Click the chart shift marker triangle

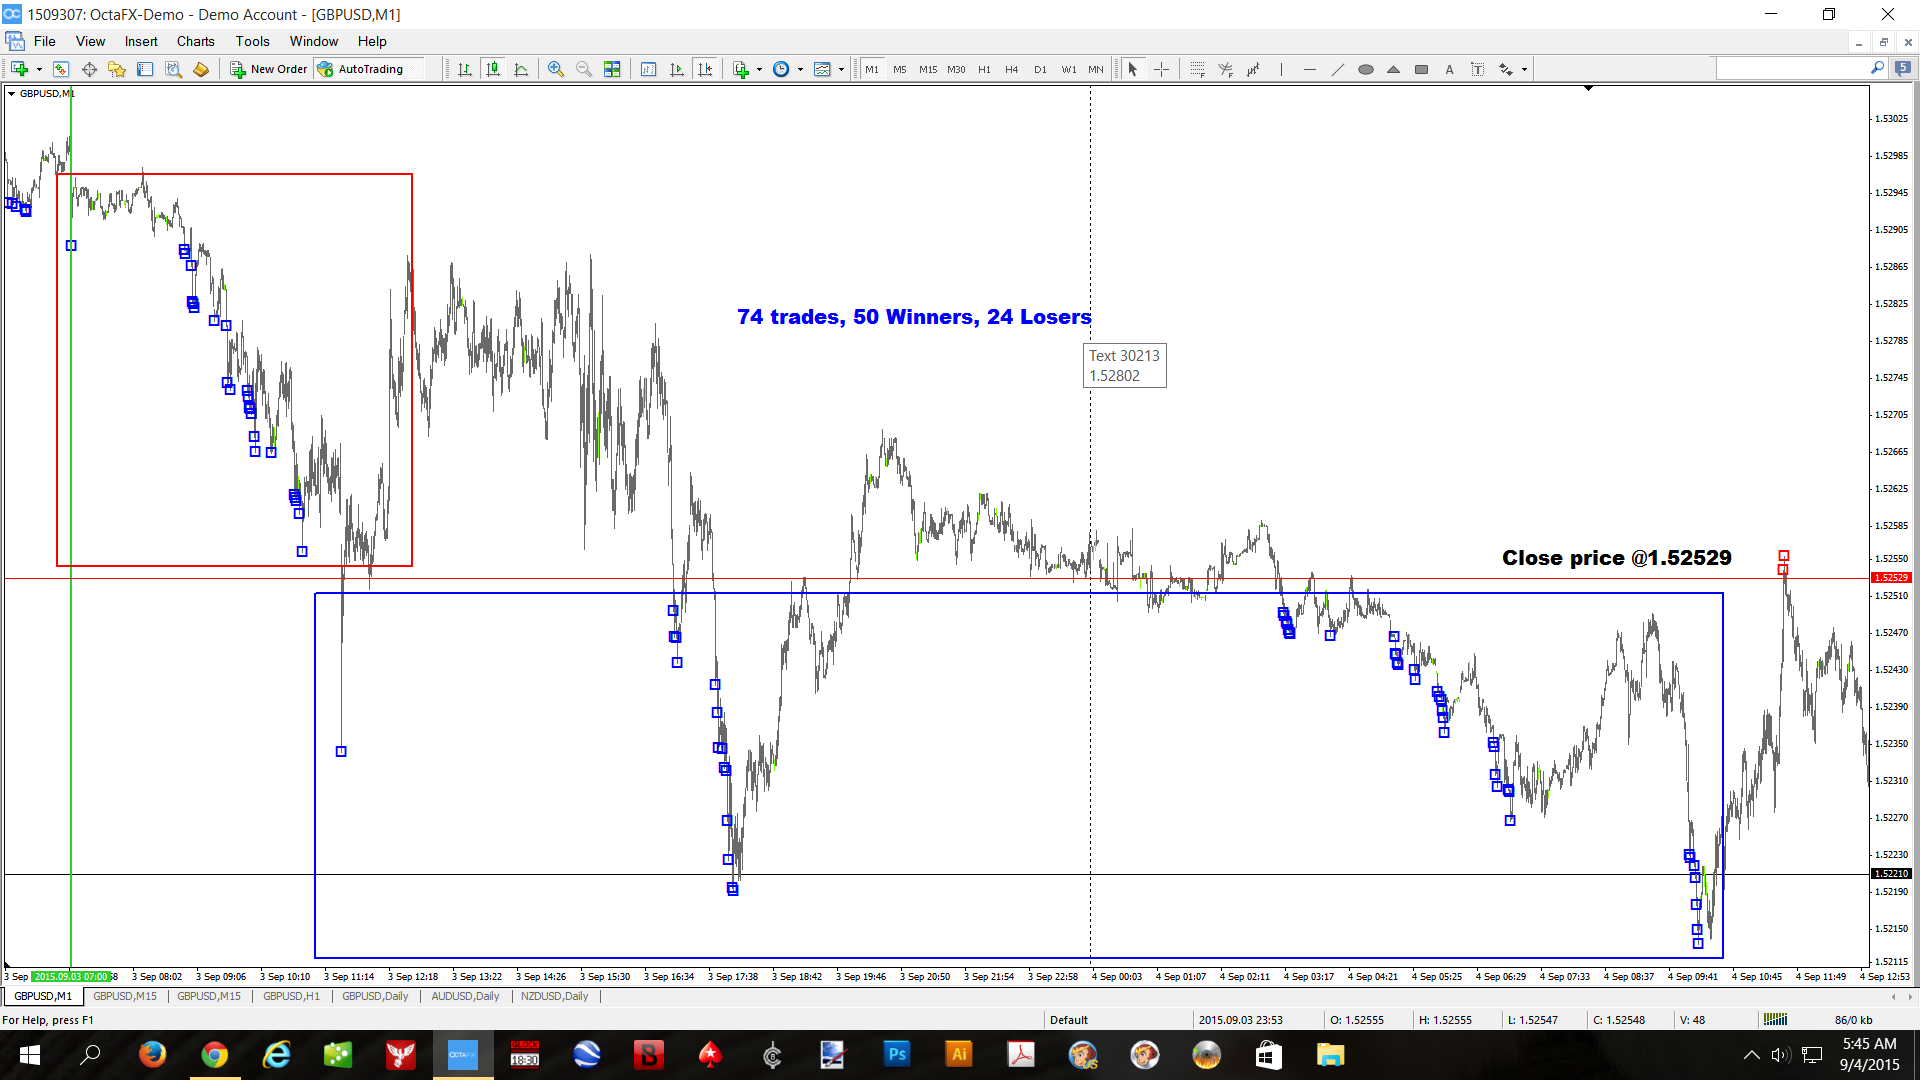[x=1588, y=89]
